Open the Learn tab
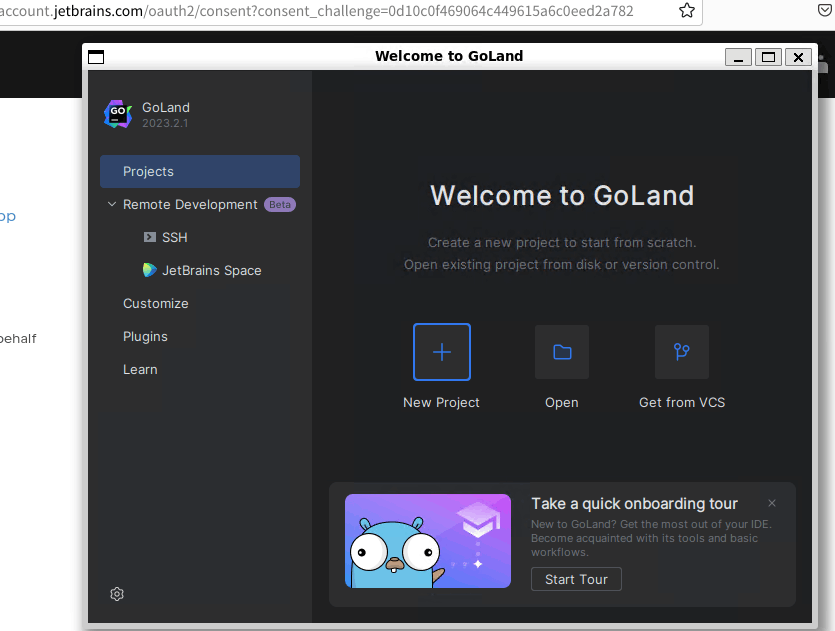The height and width of the screenshot is (631, 835). click(140, 370)
